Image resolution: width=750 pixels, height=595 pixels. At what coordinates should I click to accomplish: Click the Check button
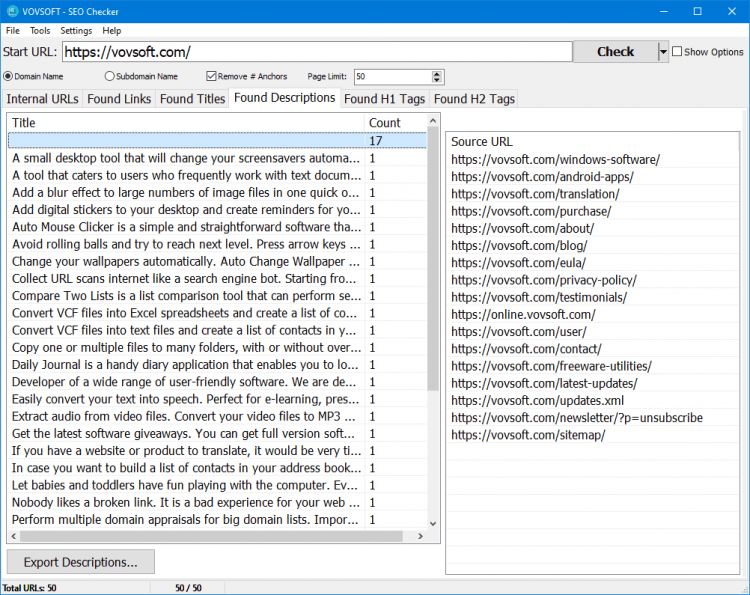pos(615,52)
